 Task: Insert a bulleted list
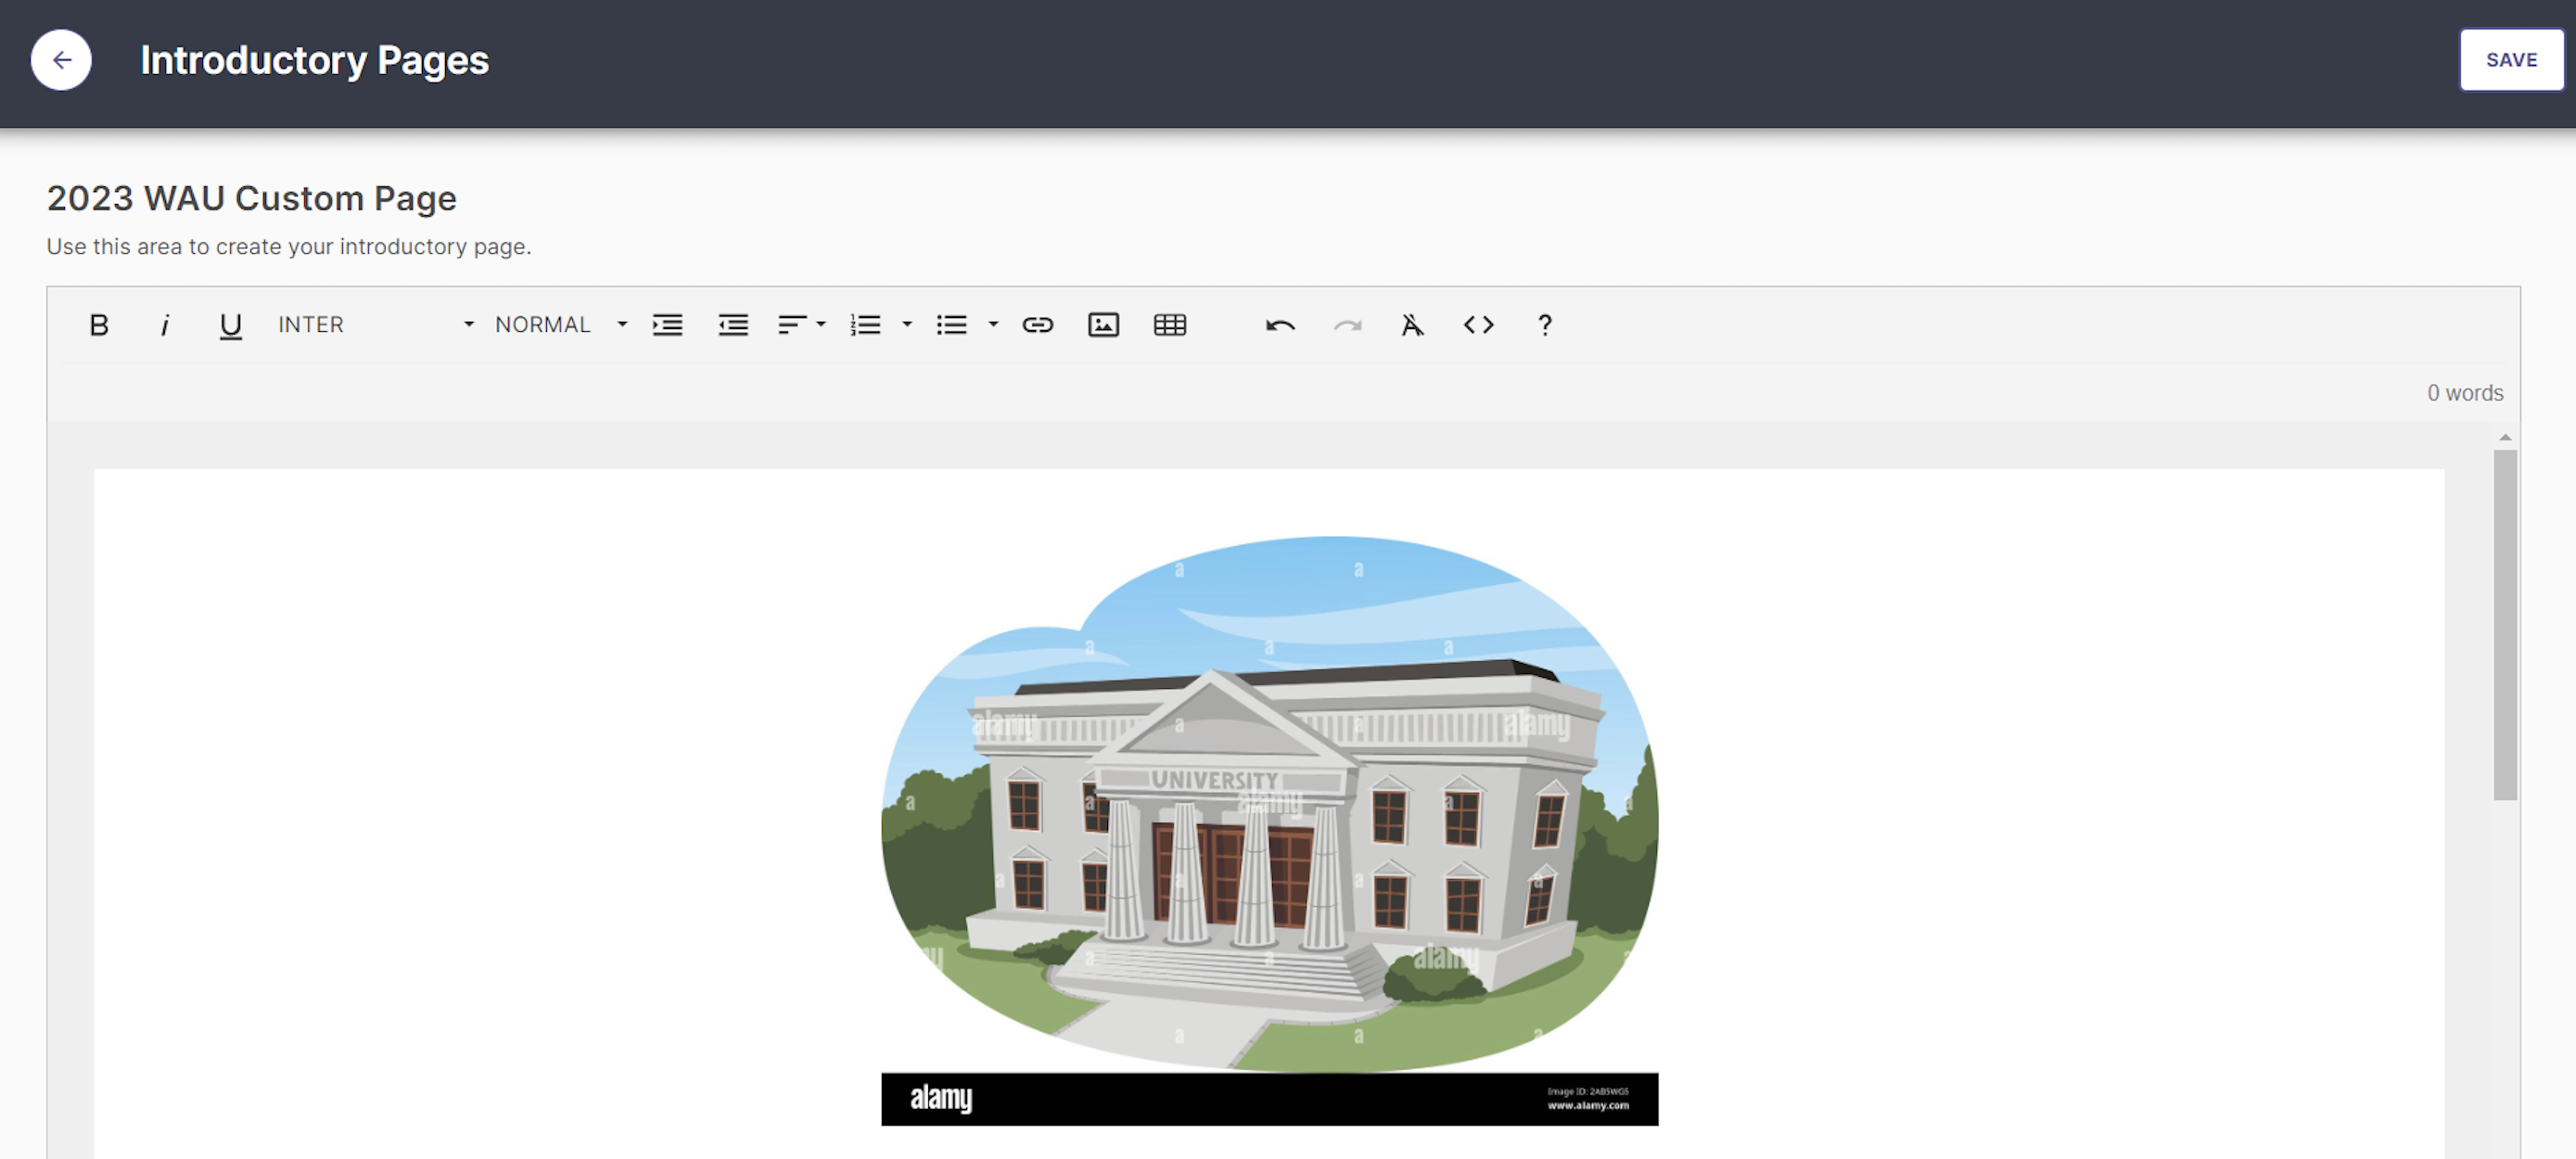951,325
